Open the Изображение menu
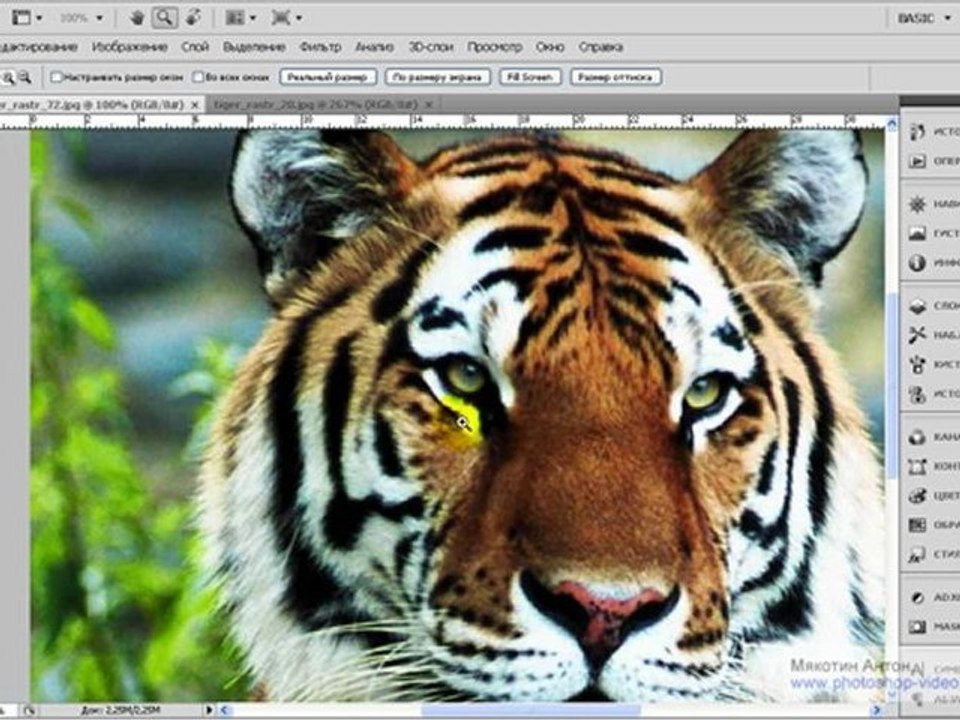Screen dimensions: 960x720 [x=129, y=47]
